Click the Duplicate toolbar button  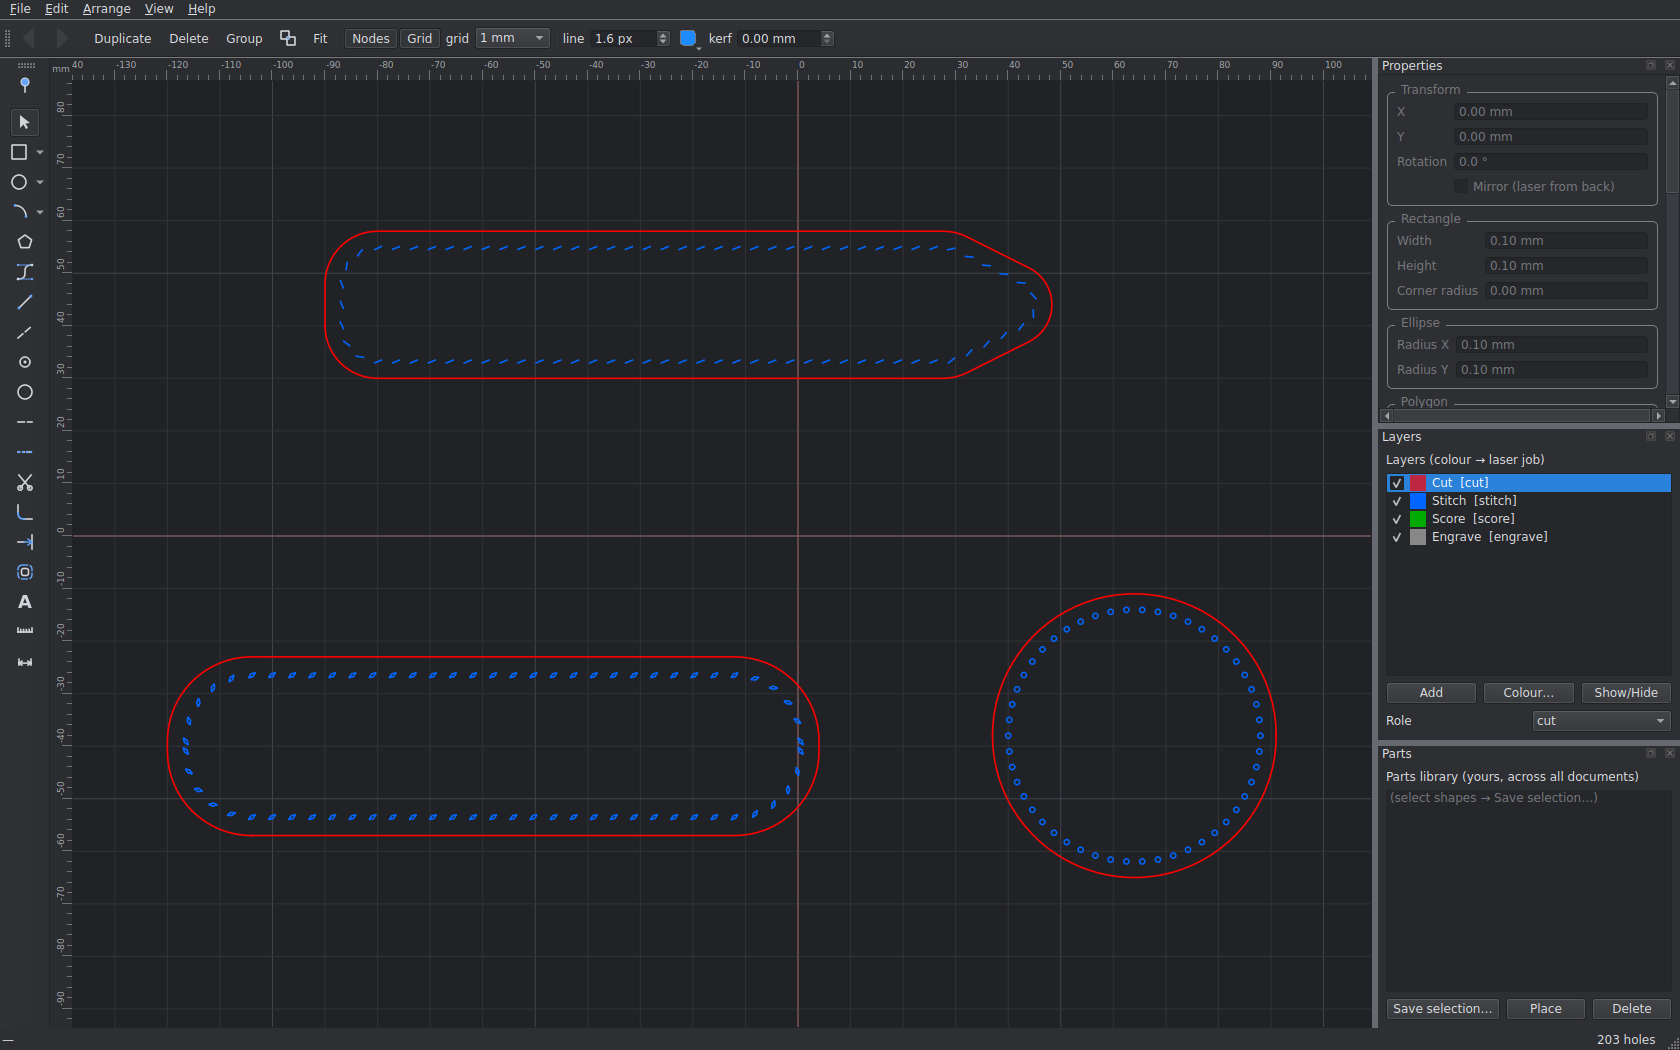pyautogui.click(x=123, y=38)
